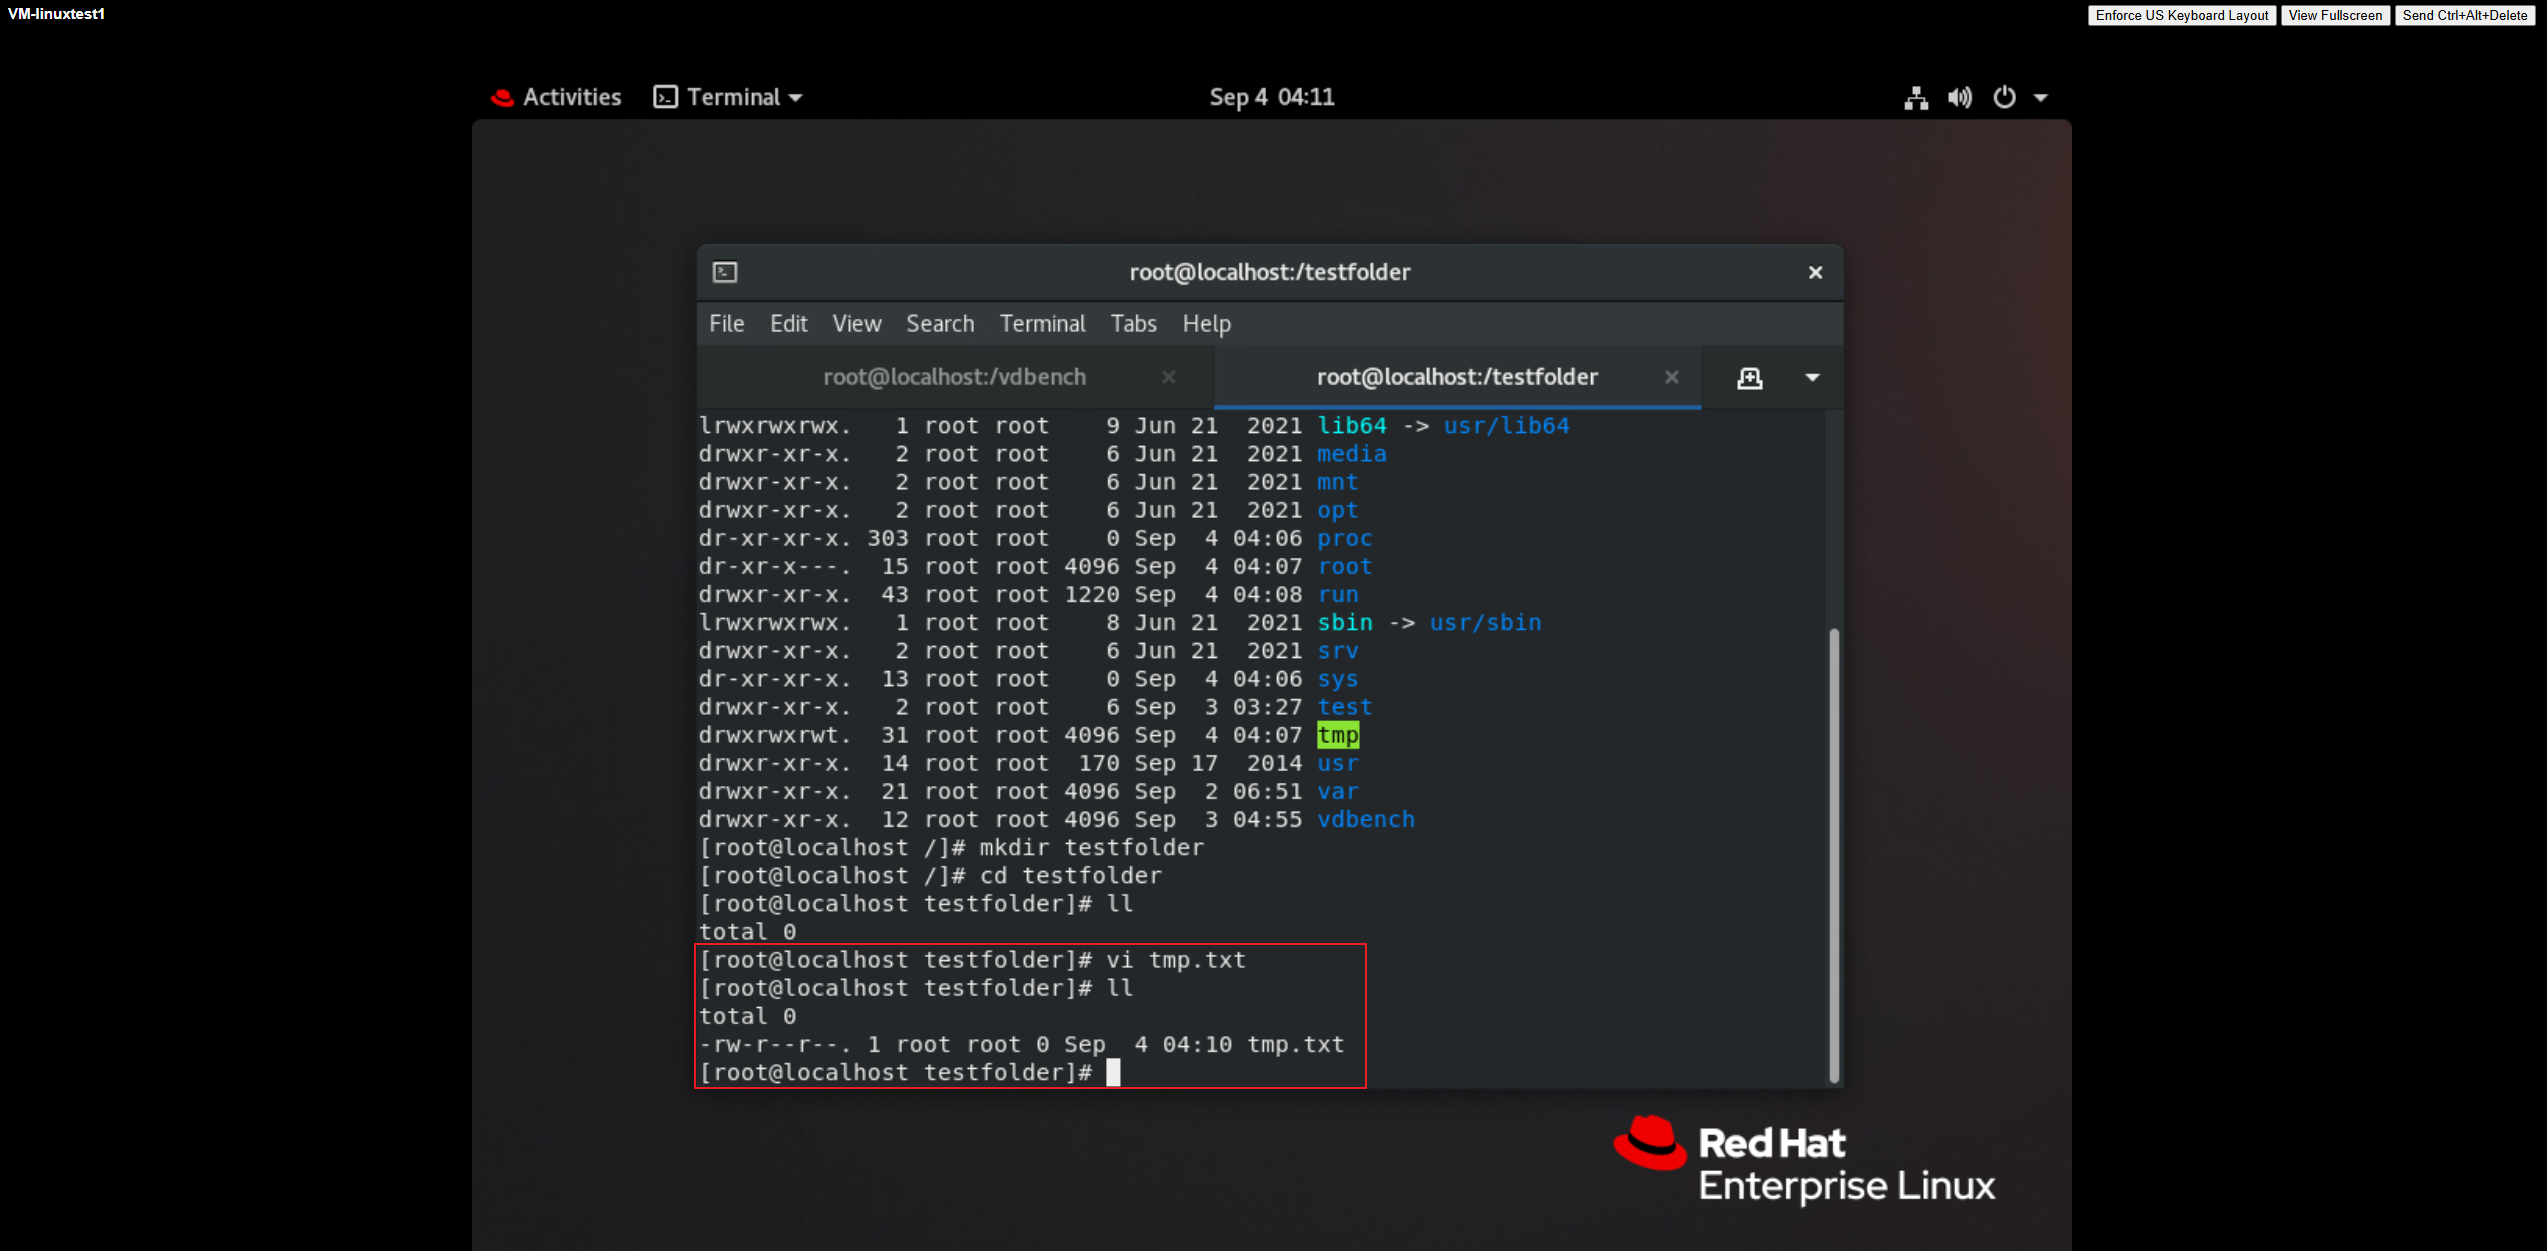Click 'test' directory name in listing
2547x1251 pixels.
pos(1344,707)
